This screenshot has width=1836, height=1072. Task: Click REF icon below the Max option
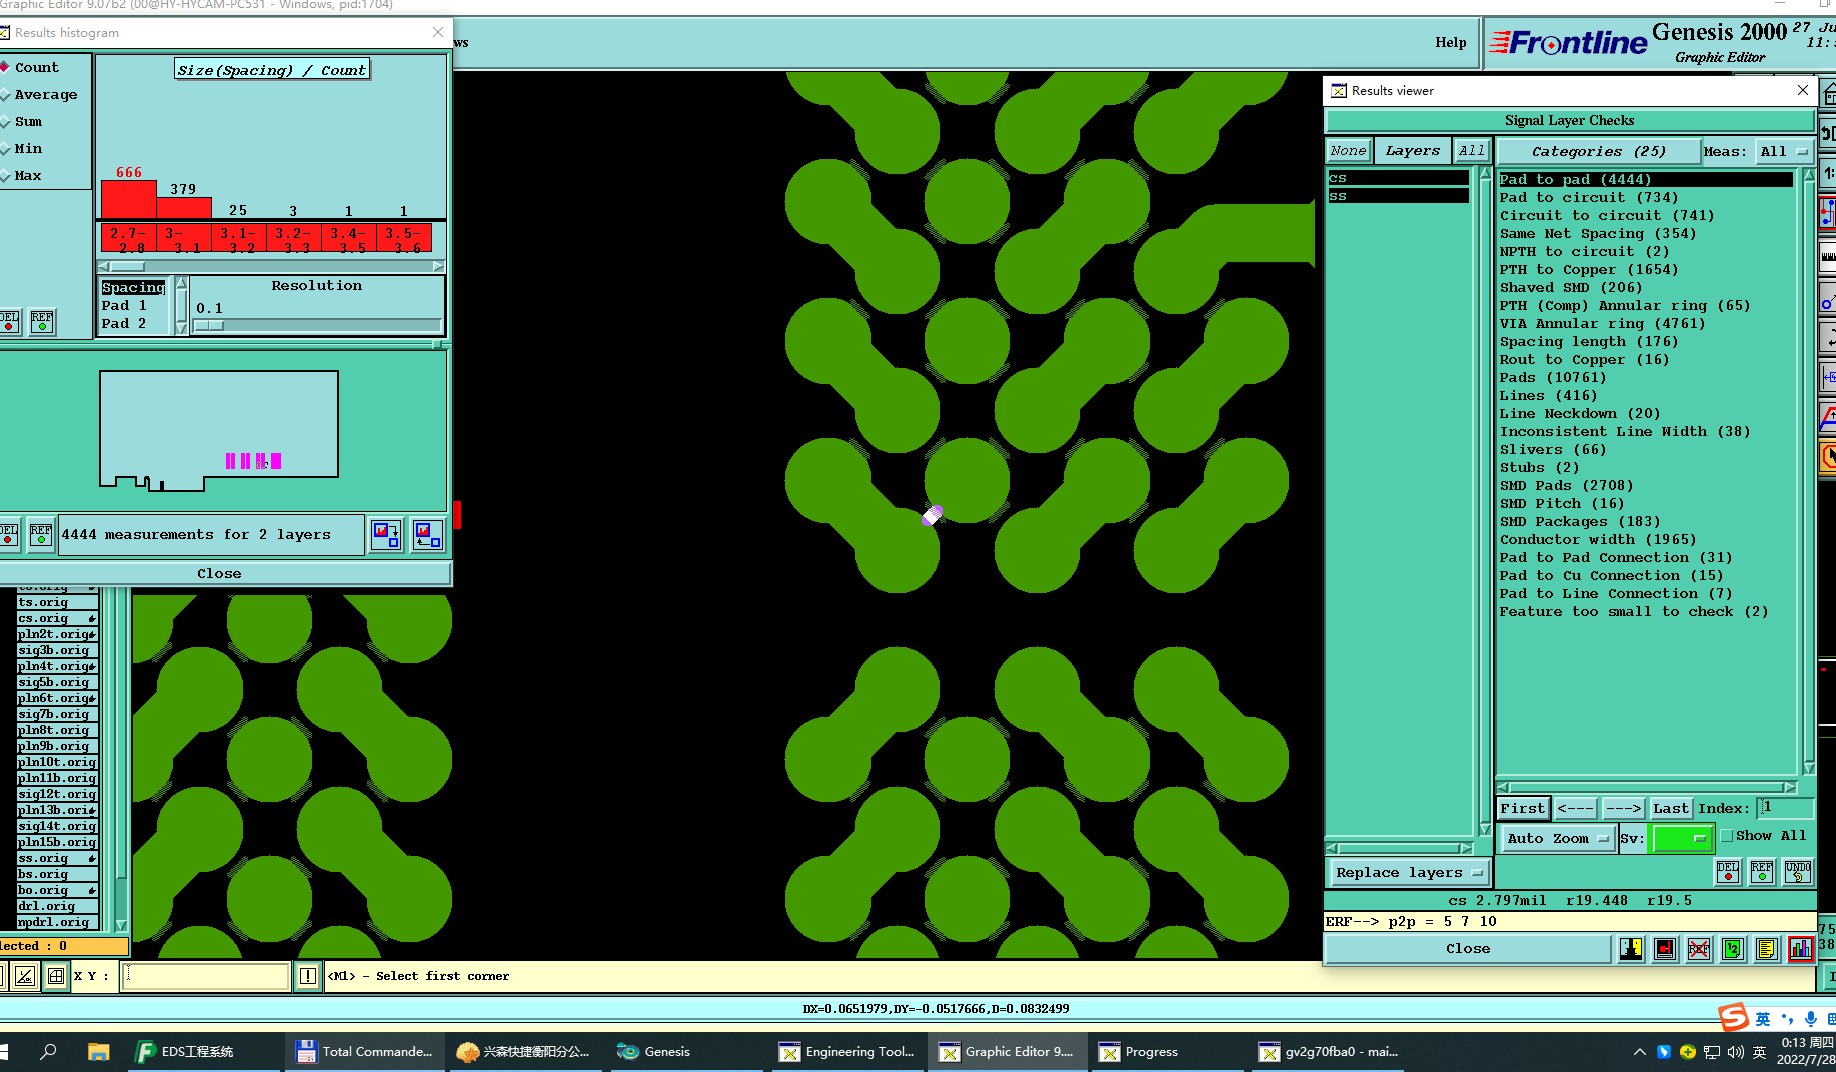[x=42, y=321]
